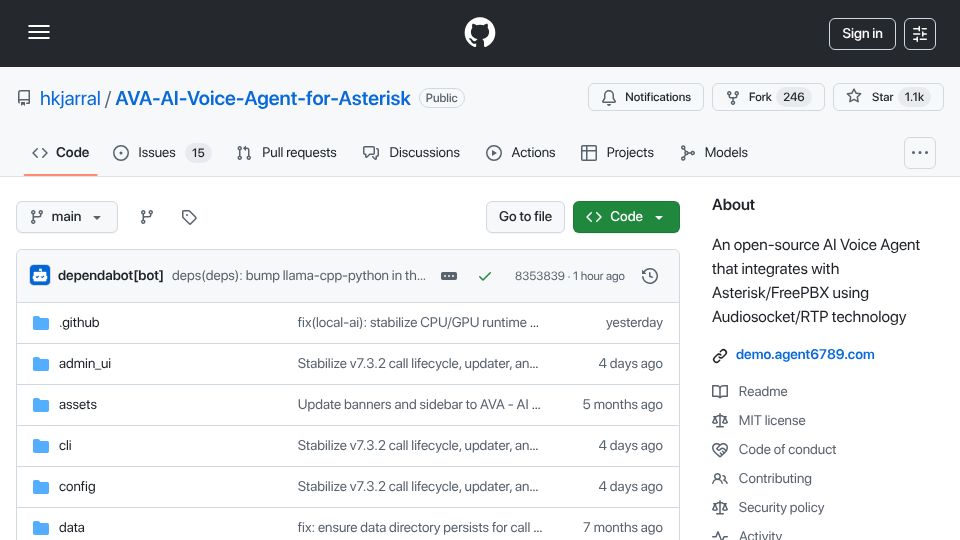Screen dimensions: 960x540
Task: Open AVA-AI-Voice-Agent-for-Asterisk repository link
Action: tap(263, 98)
